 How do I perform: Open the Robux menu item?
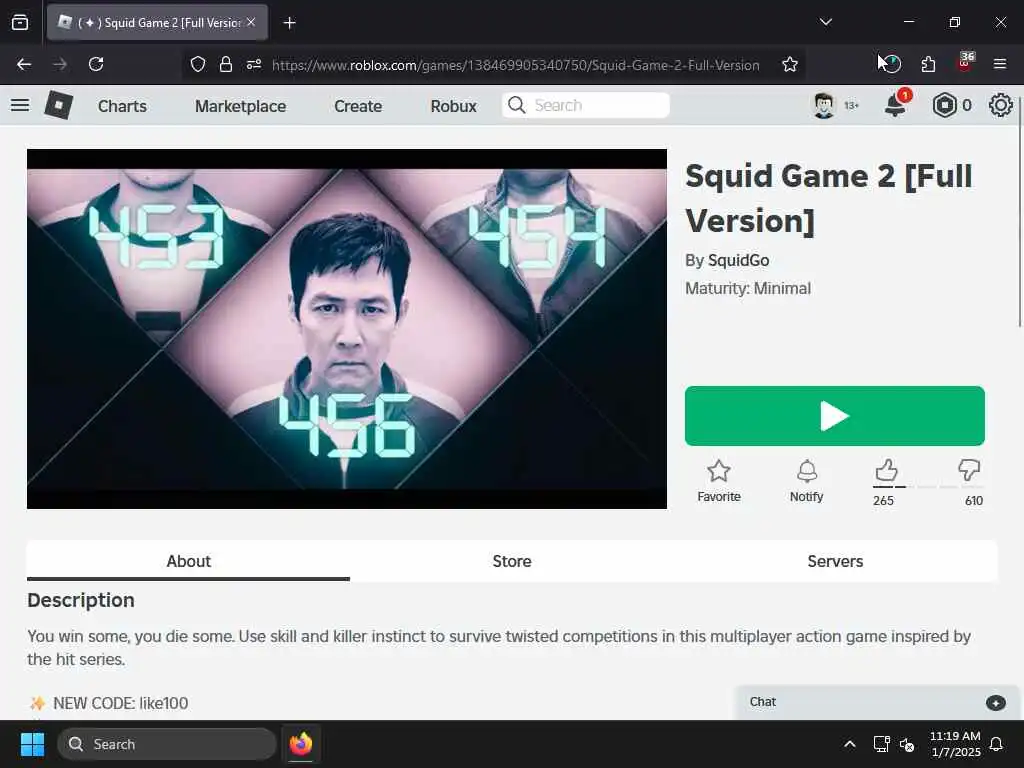pos(453,106)
